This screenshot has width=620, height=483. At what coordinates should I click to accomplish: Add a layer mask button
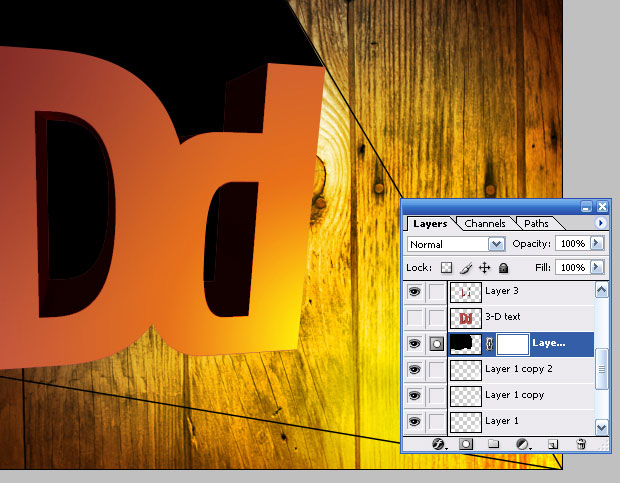pos(466,444)
